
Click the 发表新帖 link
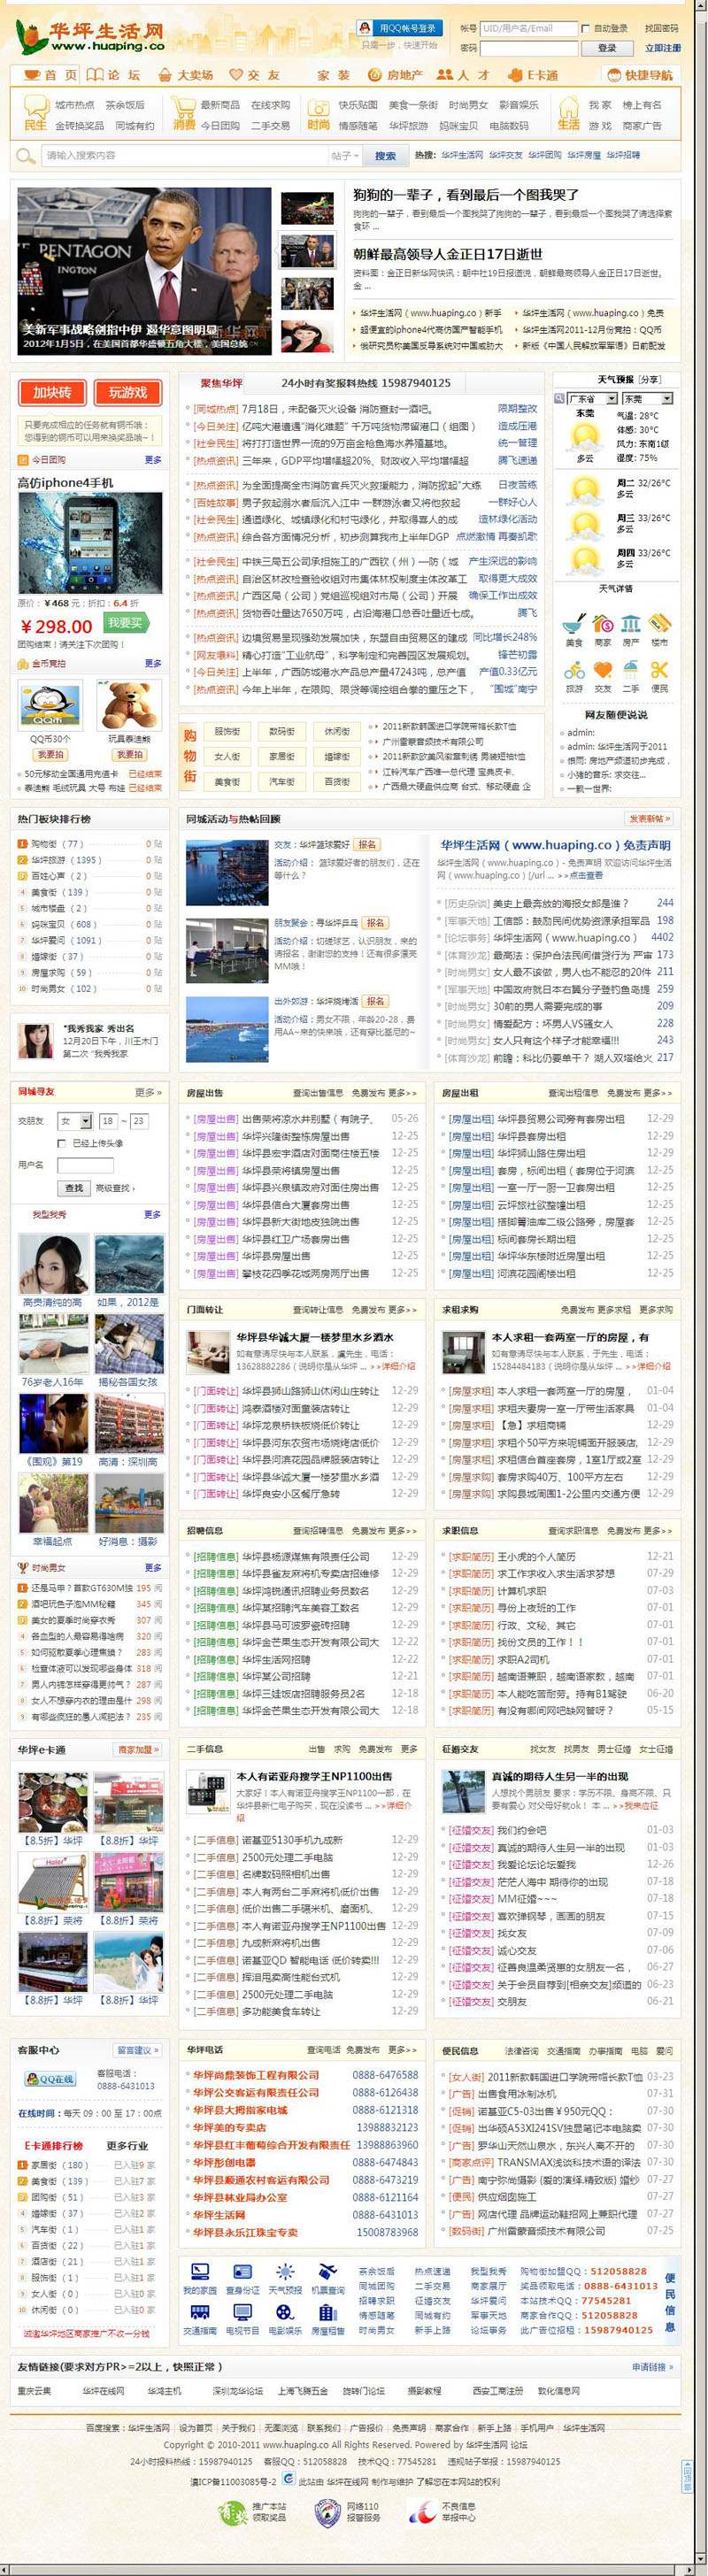click(649, 819)
